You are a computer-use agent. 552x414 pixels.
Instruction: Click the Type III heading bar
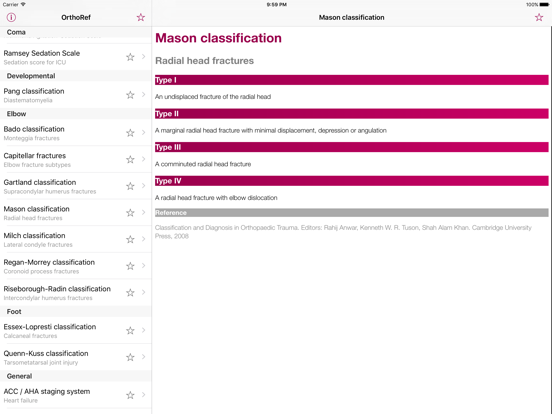[351, 147]
